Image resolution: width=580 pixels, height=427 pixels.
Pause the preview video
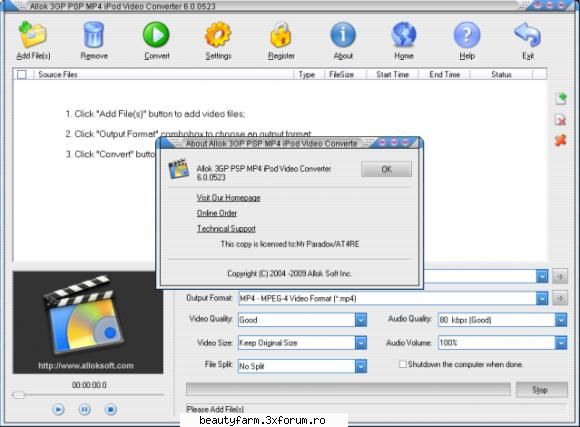tap(84, 409)
